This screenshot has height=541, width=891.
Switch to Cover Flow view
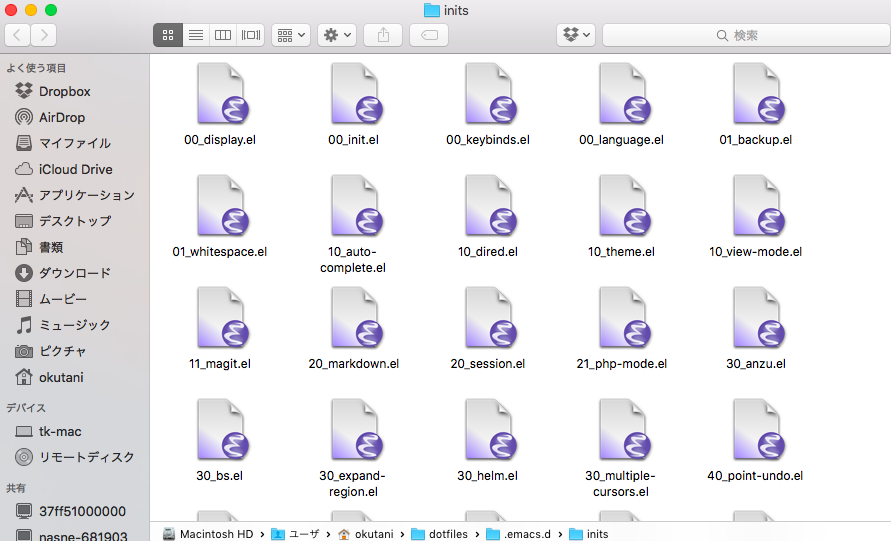pyautogui.click(x=251, y=35)
